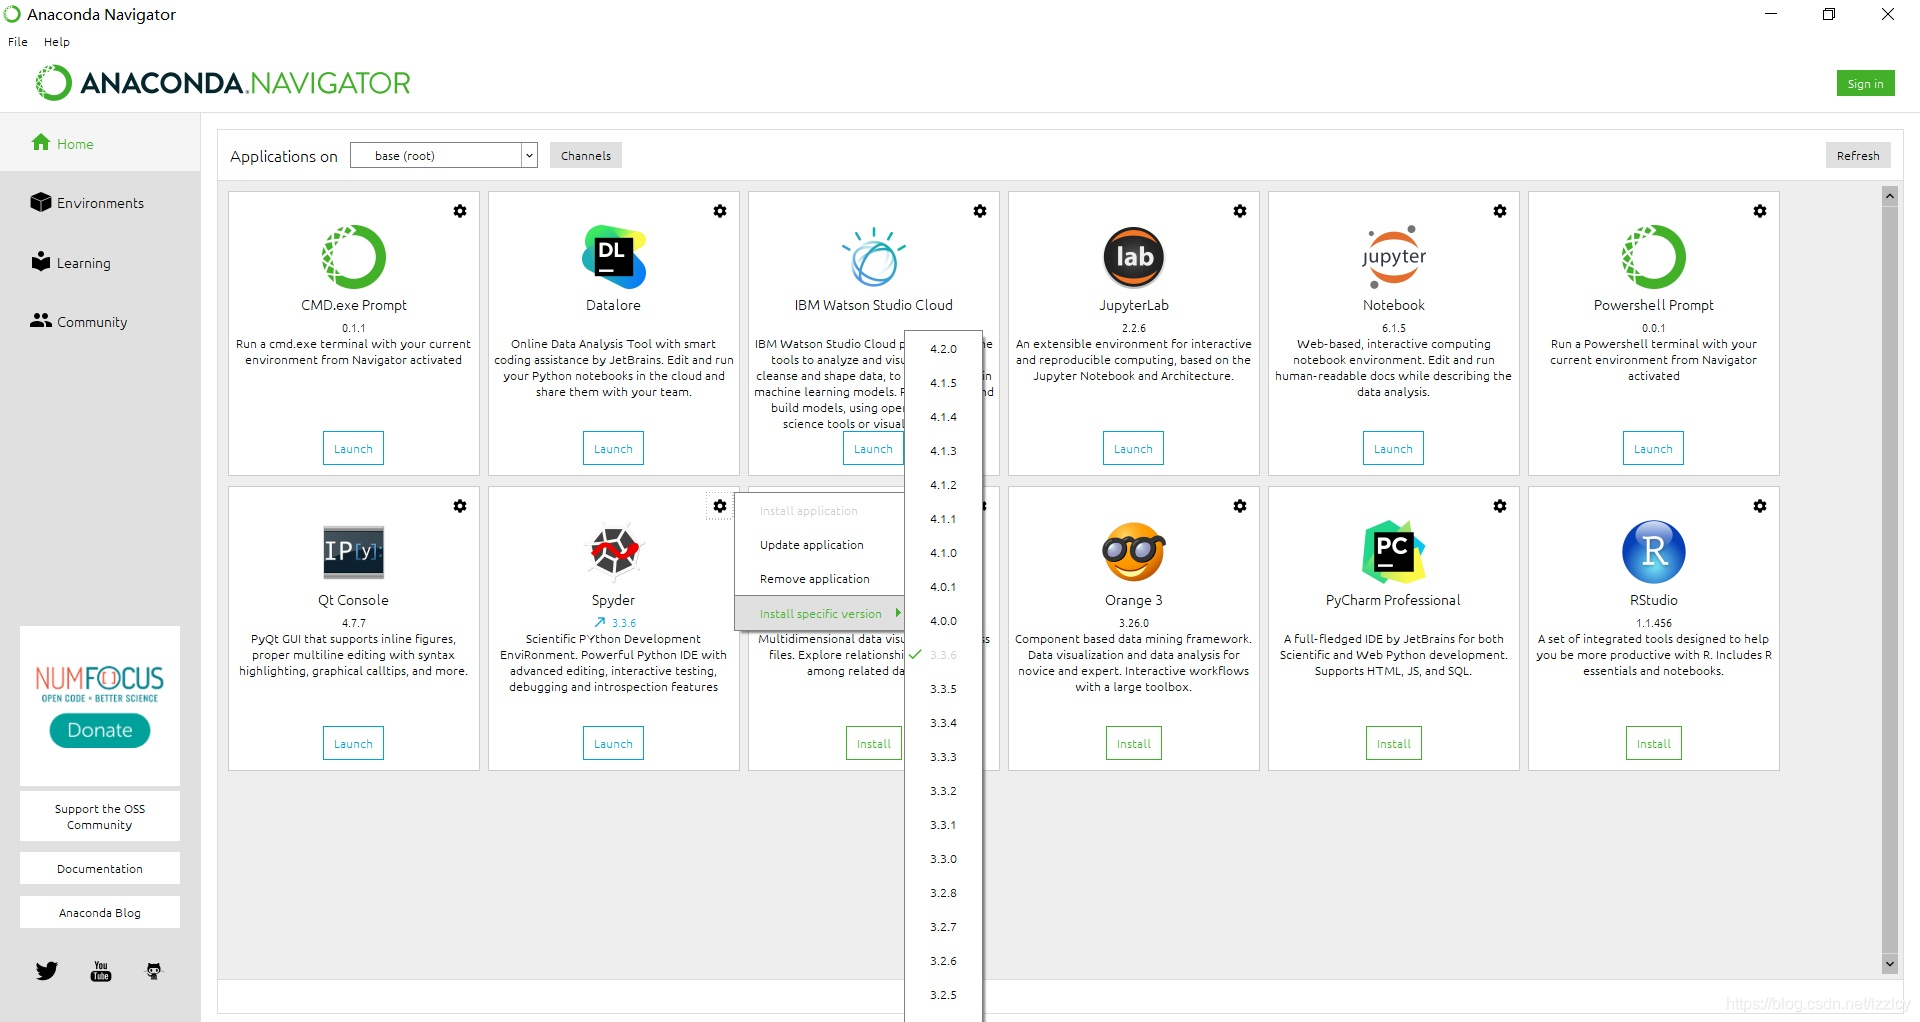Install RStudio

(1654, 744)
